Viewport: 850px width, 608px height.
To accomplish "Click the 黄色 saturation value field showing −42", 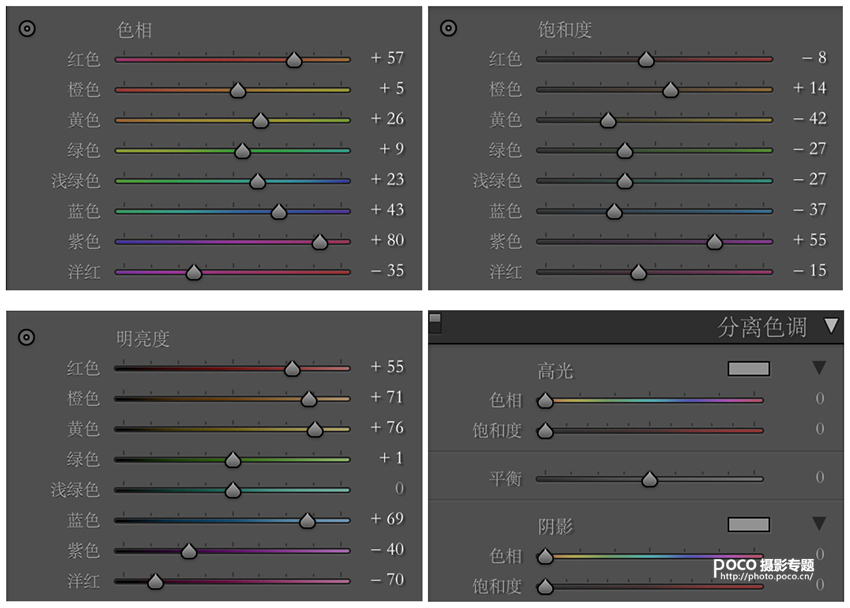I will (809, 119).
